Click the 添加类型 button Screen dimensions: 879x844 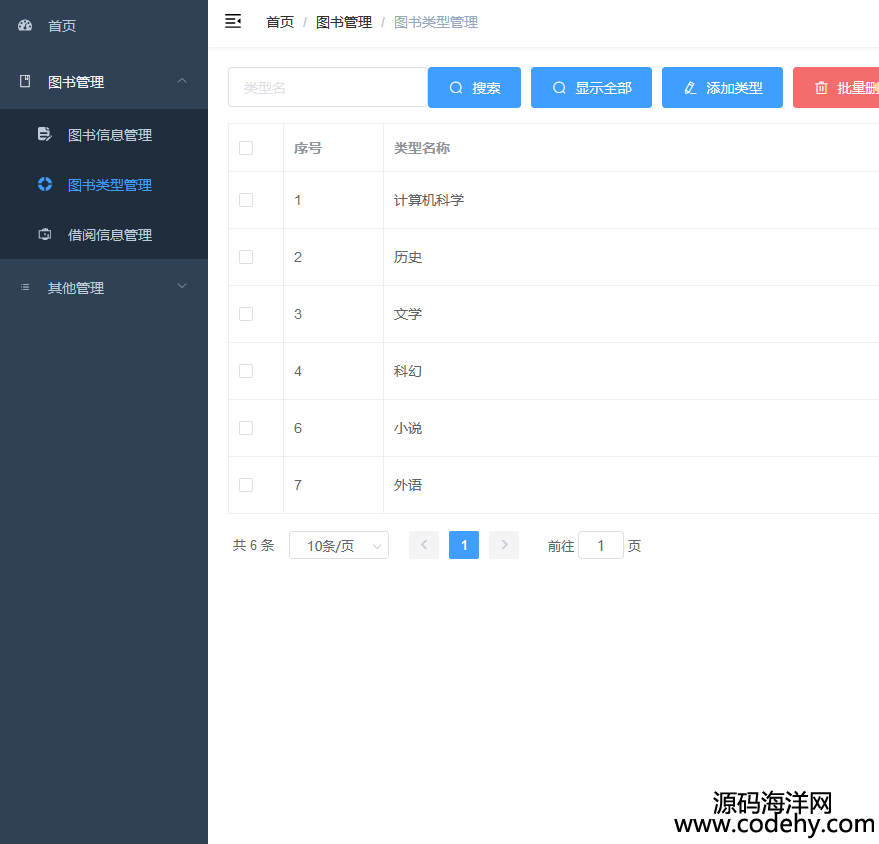(722, 88)
